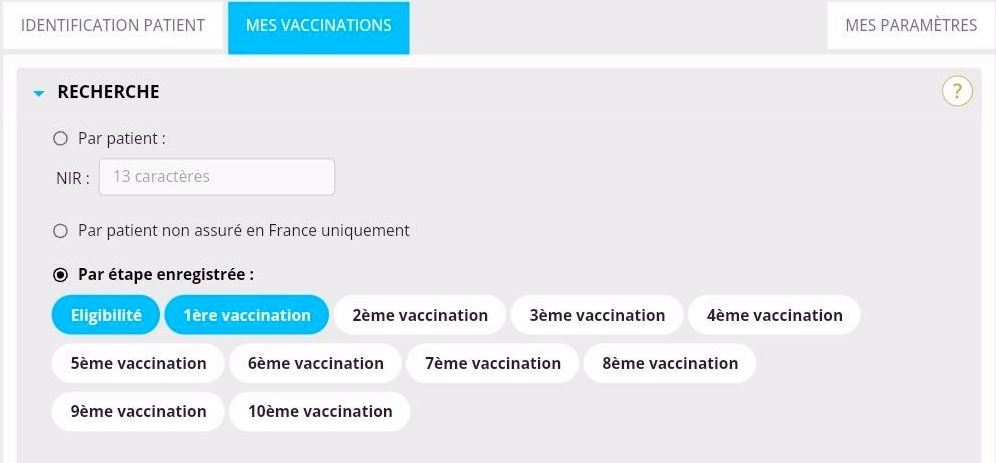Select the 8ème vaccination step
The height and width of the screenshot is (463, 996).
[670, 363]
